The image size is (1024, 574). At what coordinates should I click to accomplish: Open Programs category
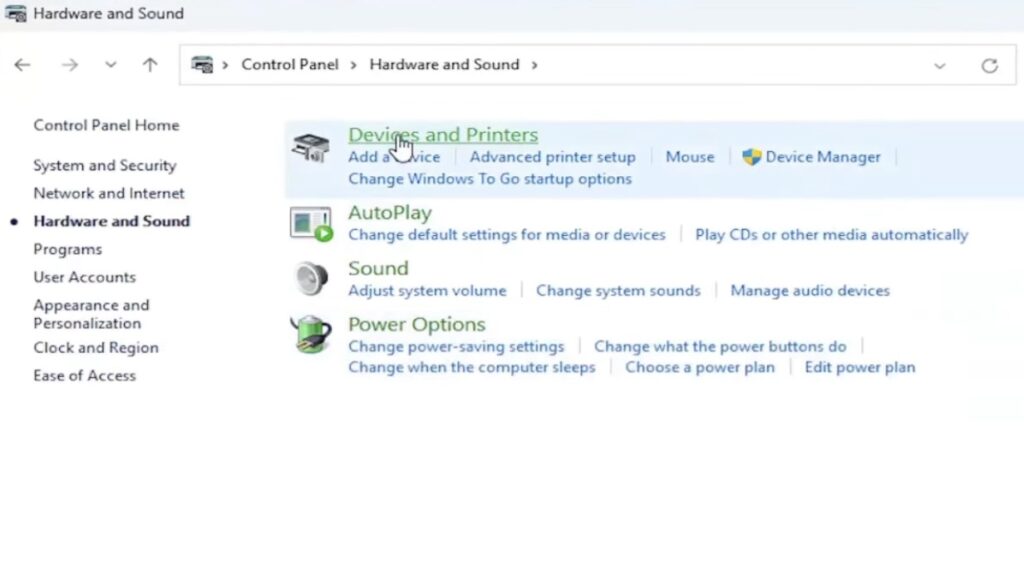point(68,249)
